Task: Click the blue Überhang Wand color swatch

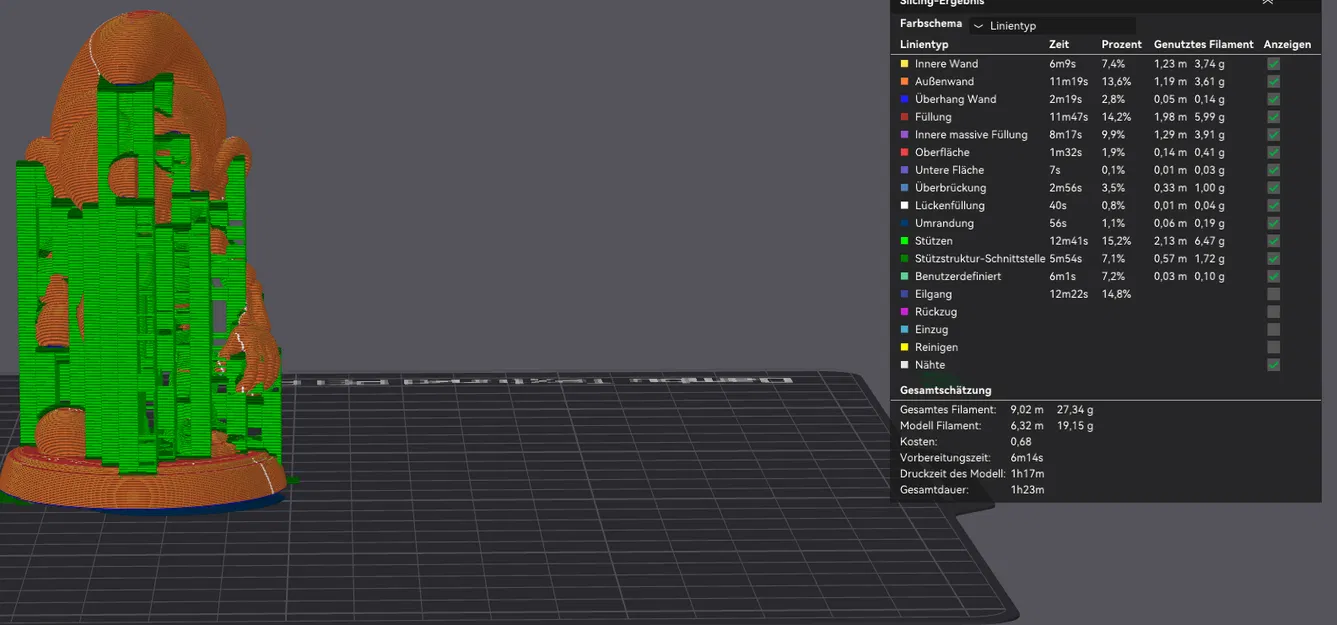Action: pyautogui.click(x=904, y=99)
